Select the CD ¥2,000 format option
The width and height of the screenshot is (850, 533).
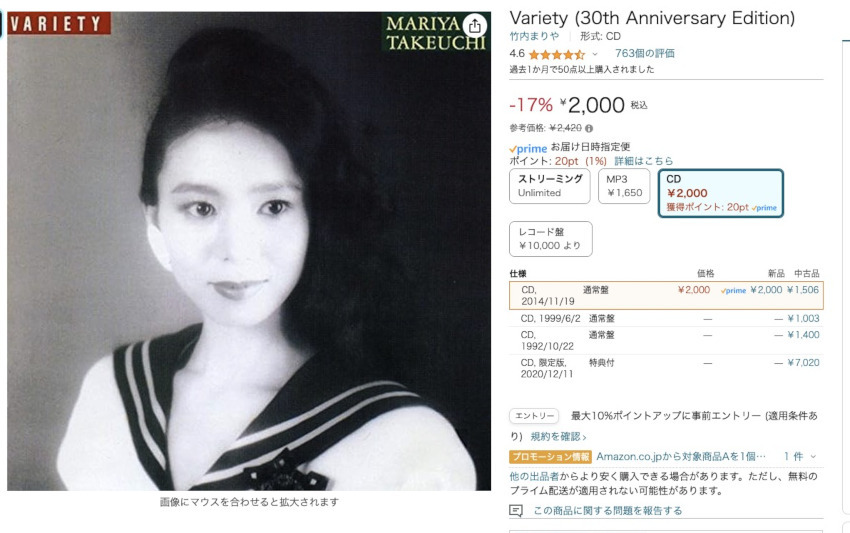tap(721, 193)
